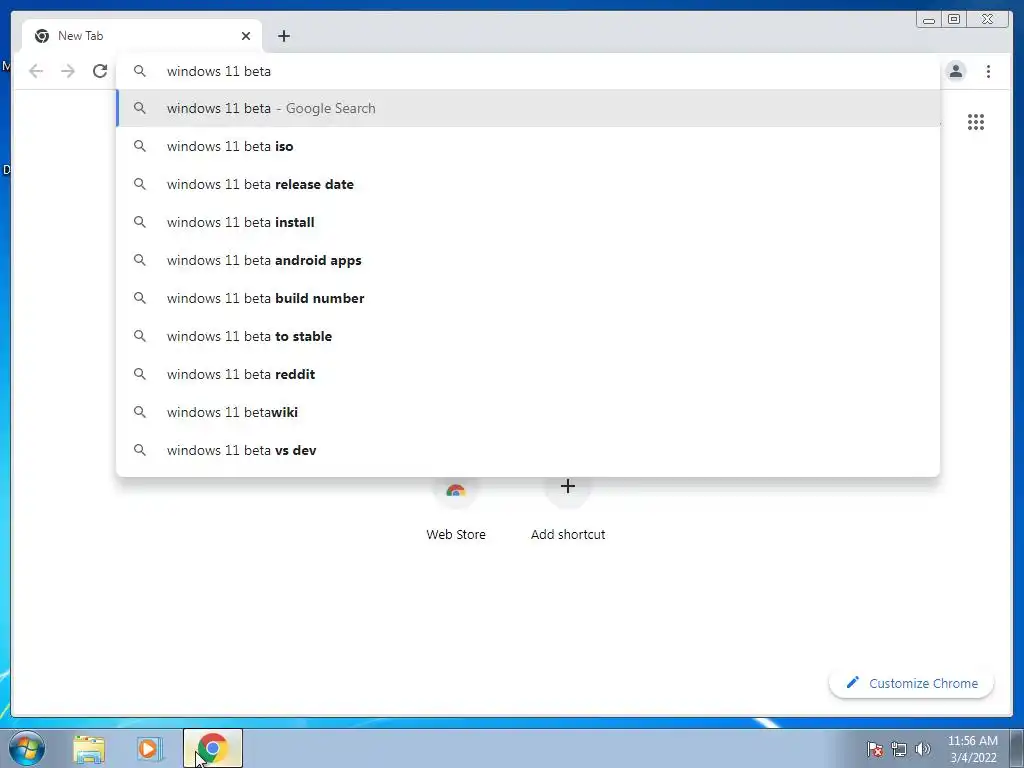Close the Chrome window

[988, 20]
